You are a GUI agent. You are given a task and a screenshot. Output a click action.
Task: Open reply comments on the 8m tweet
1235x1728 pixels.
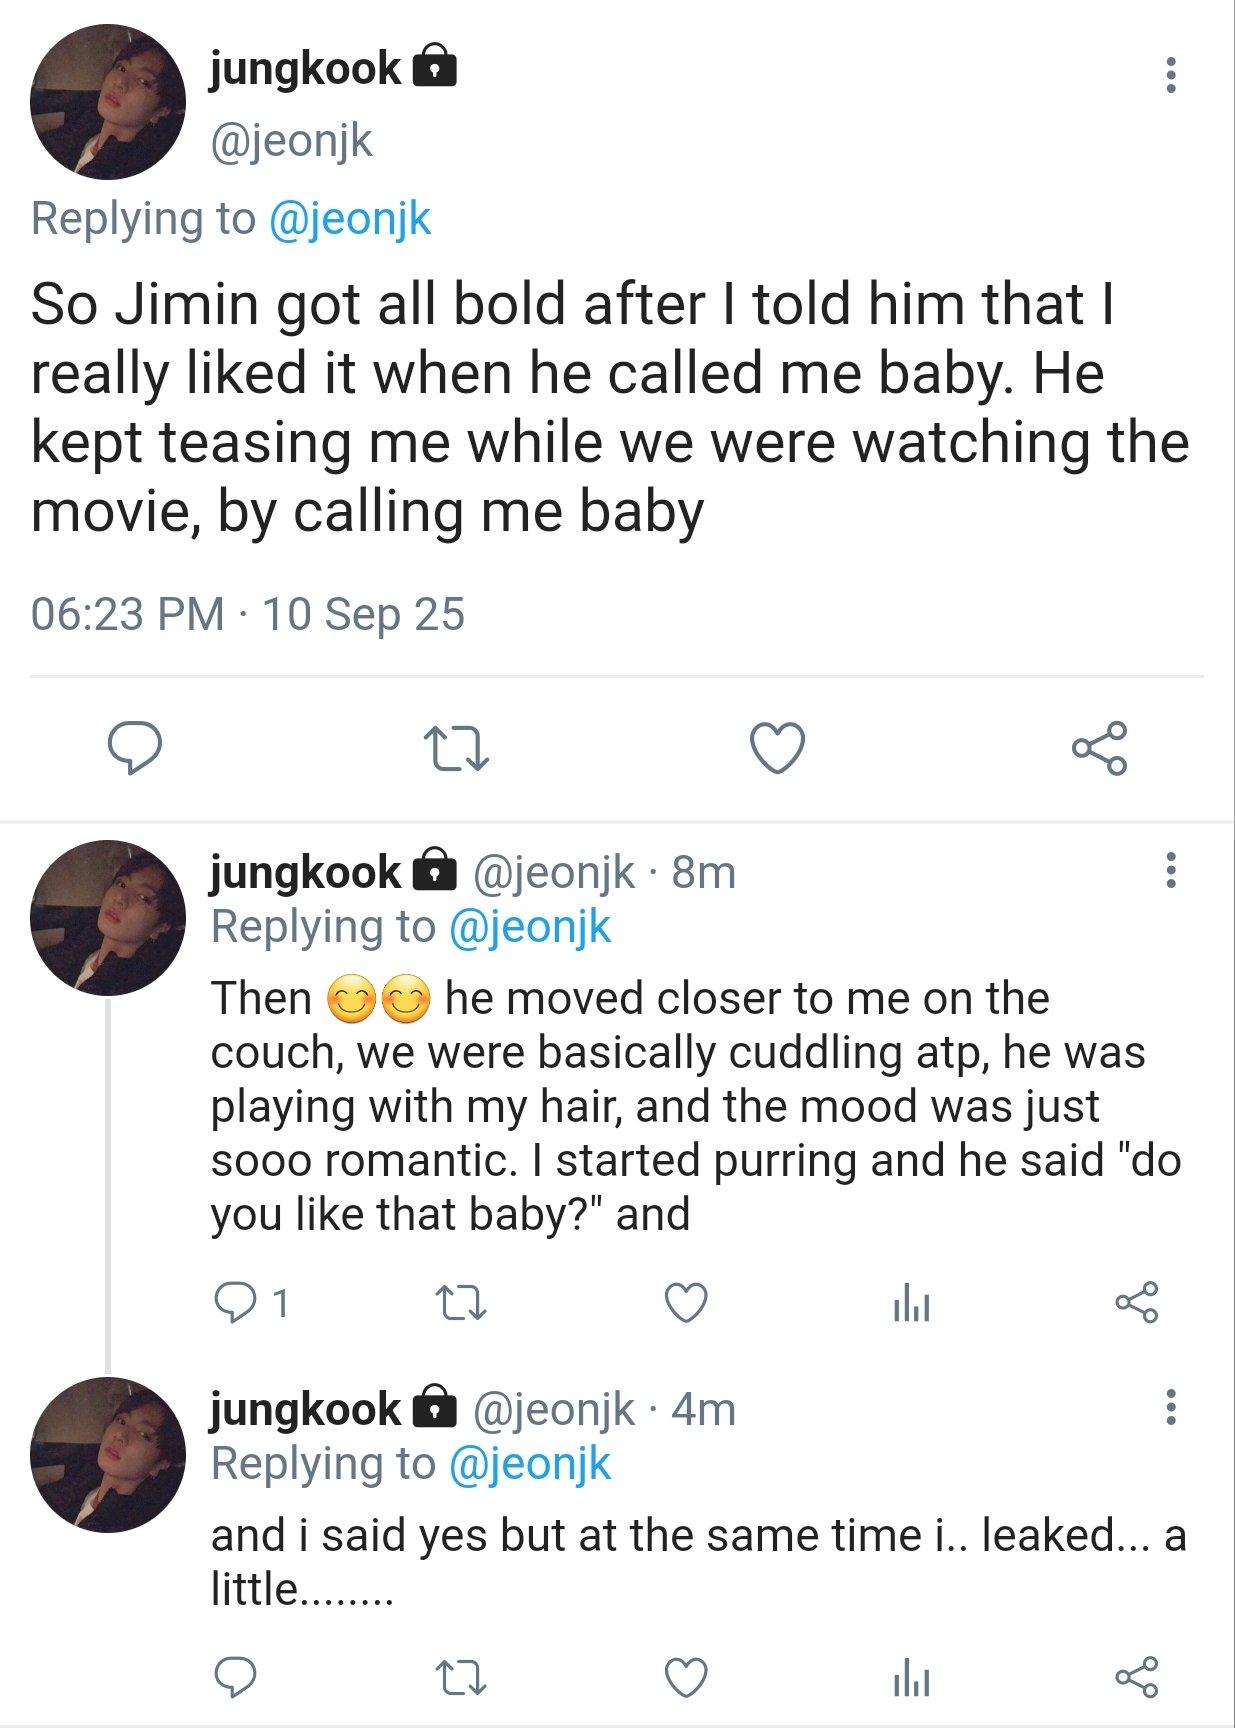coord(237,1303)
